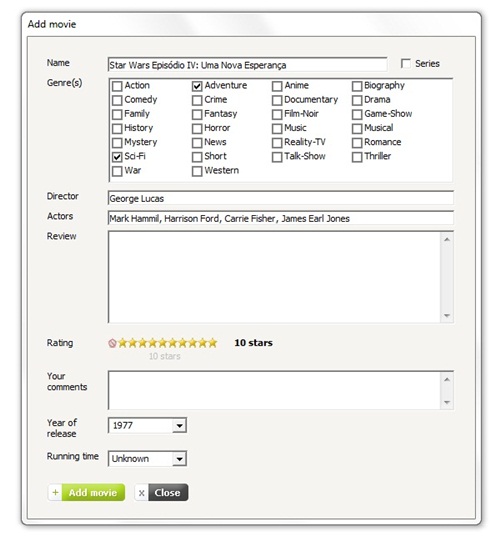Tick the Drama genre
Image resolution: width=500 pixels, height=541 pixels.
[357, 100]
